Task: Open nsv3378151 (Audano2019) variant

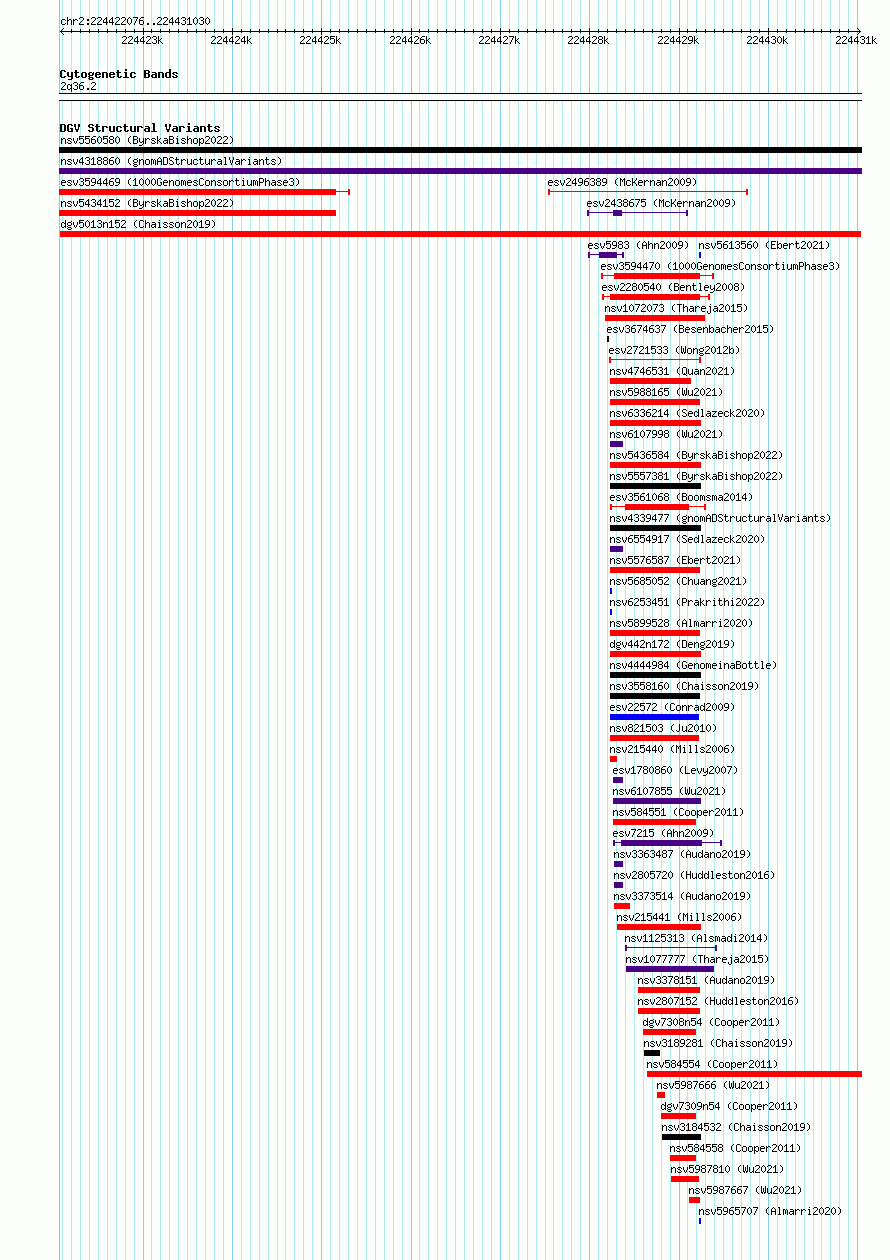Action: (x=706, y=980)
